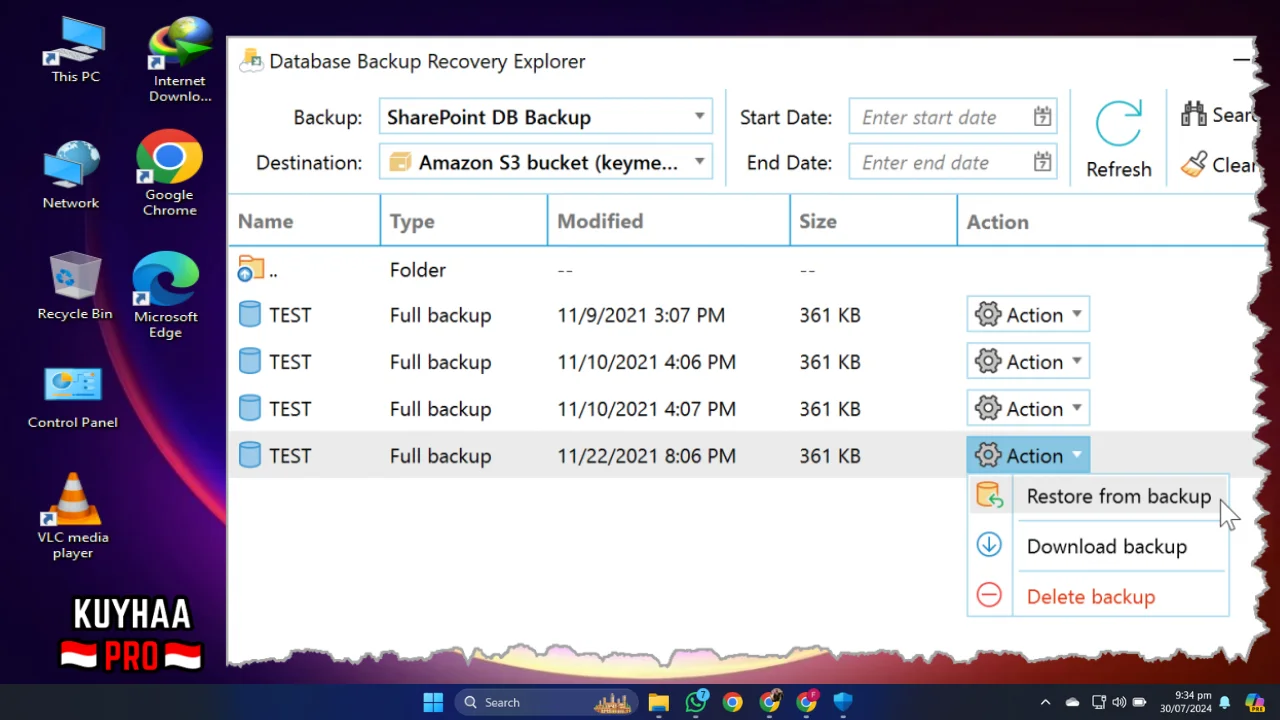This screenshot has width=1280, height=720.
Task: Open the Start Date calendar picker icon
Action: (x=1042, y=117)
